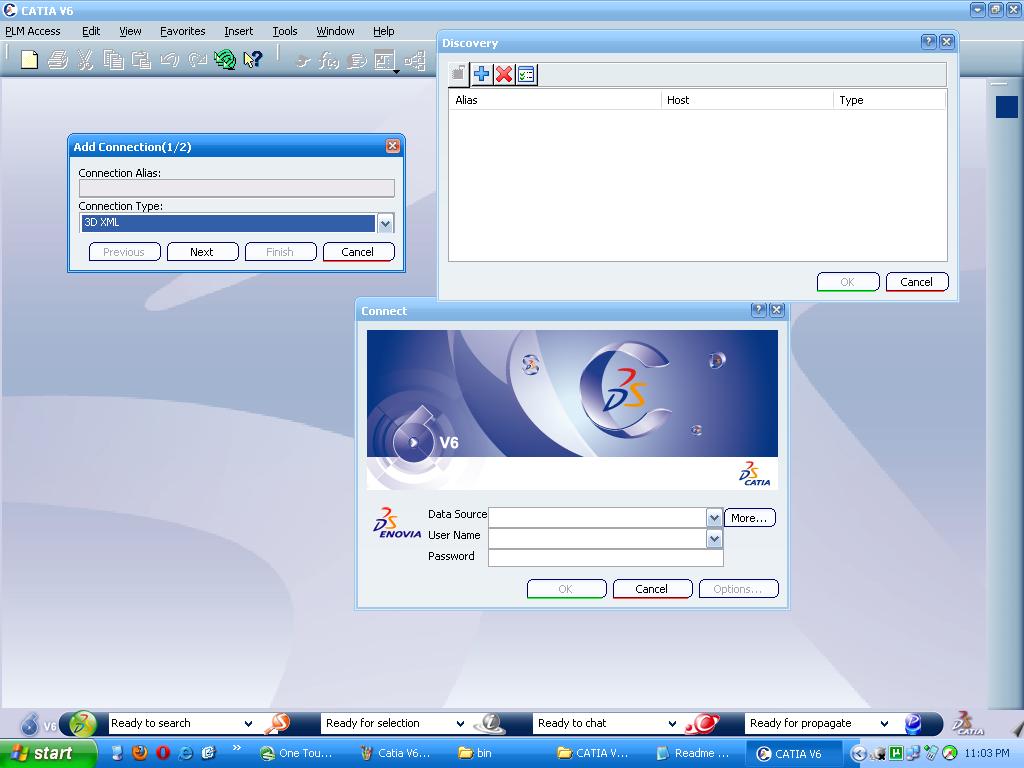
Task: Click Cancel in Add Connection dialog
Action: pos(359,252)
